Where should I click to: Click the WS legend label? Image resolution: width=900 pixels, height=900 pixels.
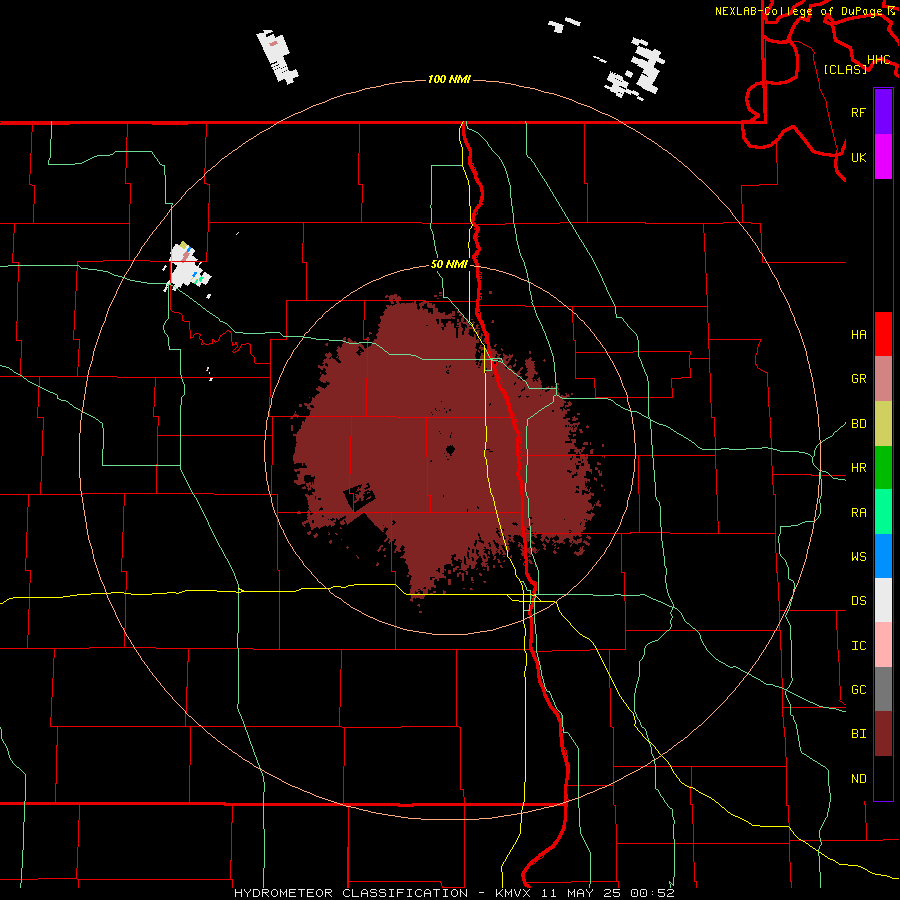[859, 557]
